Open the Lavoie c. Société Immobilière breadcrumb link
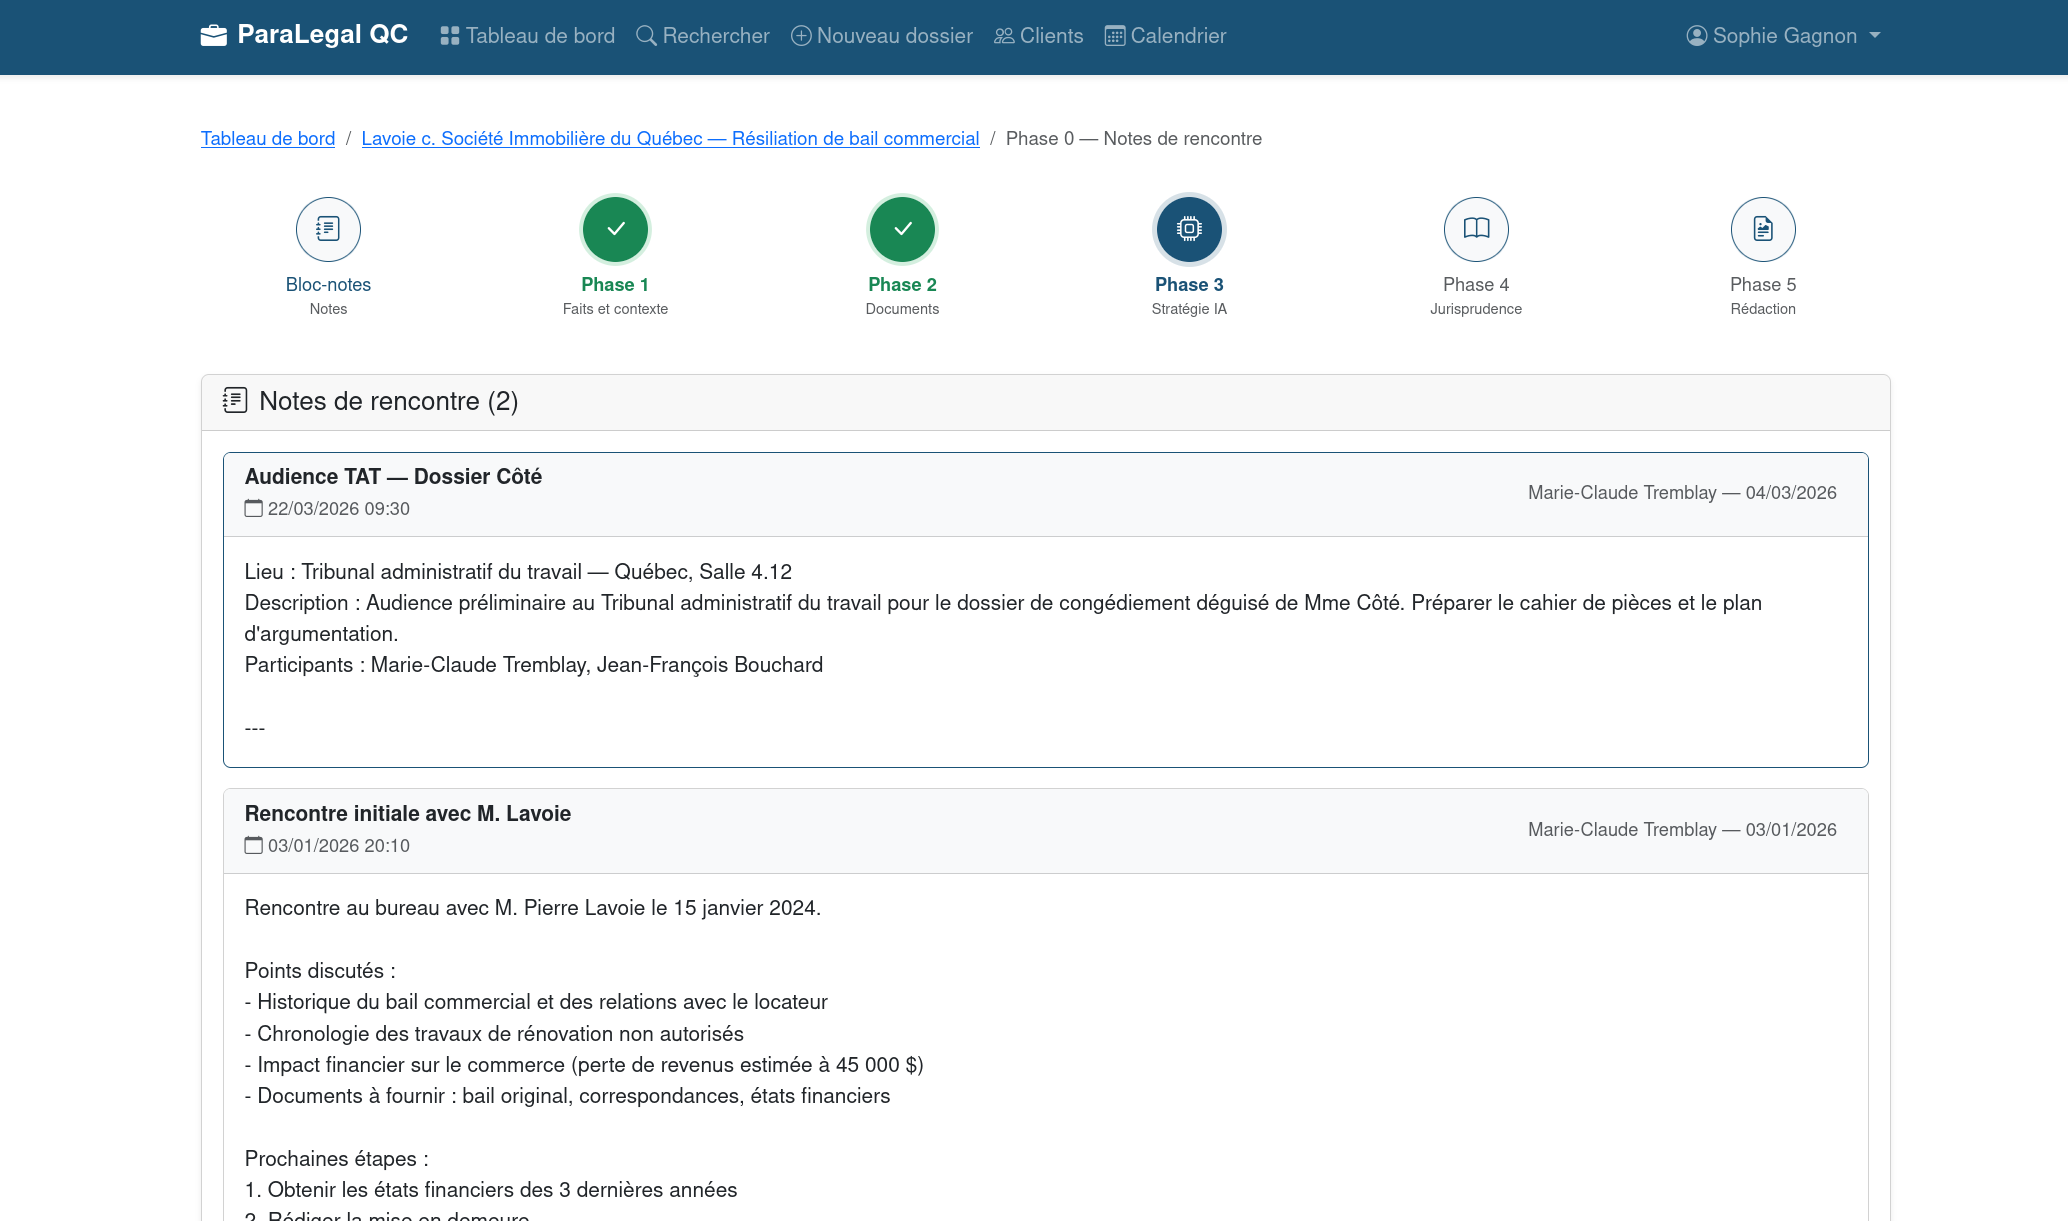The width and height of the screenshot is (2068, 1221). pyautogui.click(x=670, y=139)
